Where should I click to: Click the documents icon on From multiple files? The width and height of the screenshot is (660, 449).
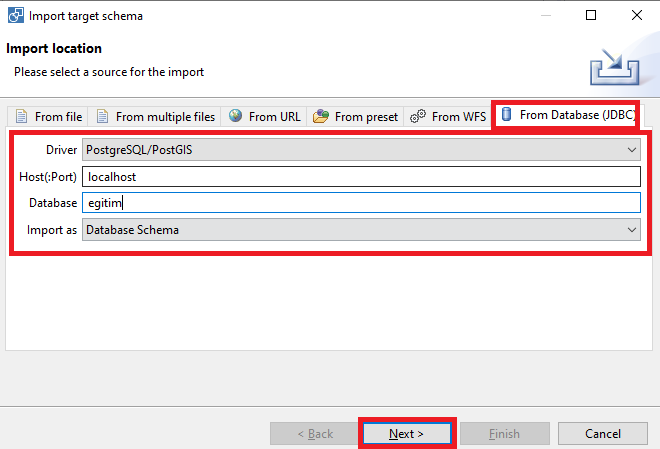pyautogui.click(x=102, y=116)
